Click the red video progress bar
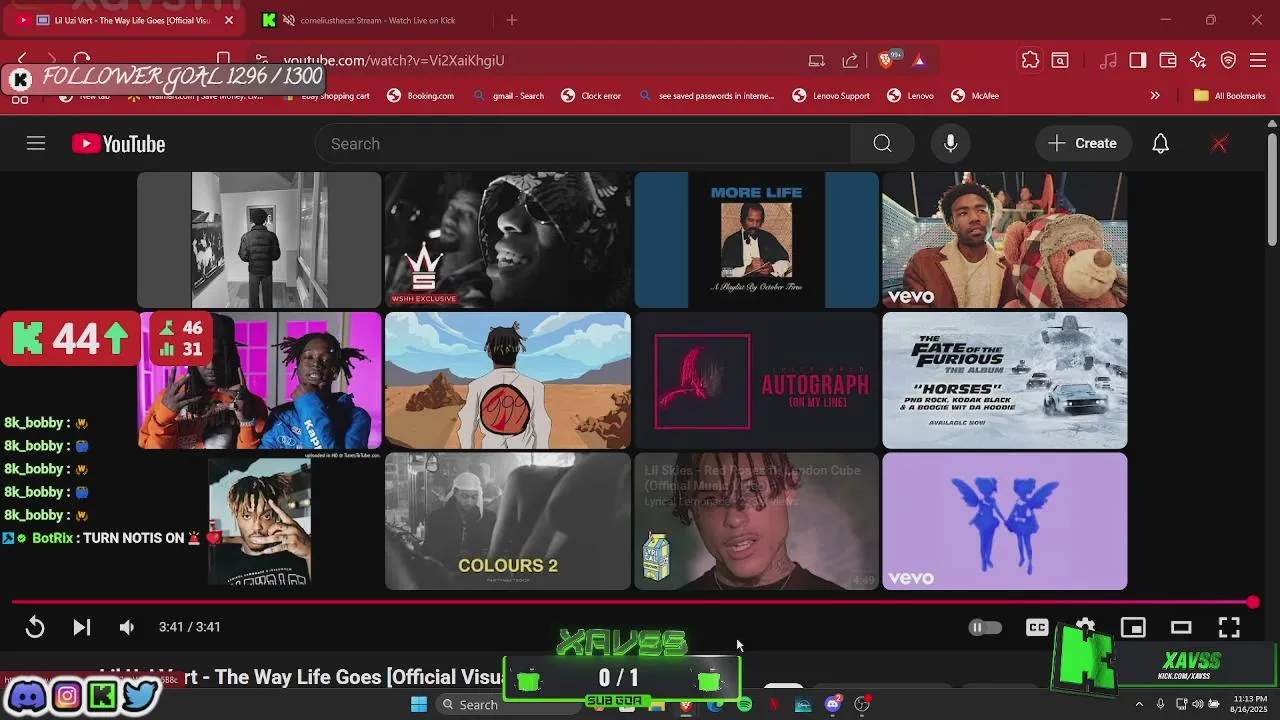Image resolution: width=1280 pixels, height=720 pixels. click(630, 602)
